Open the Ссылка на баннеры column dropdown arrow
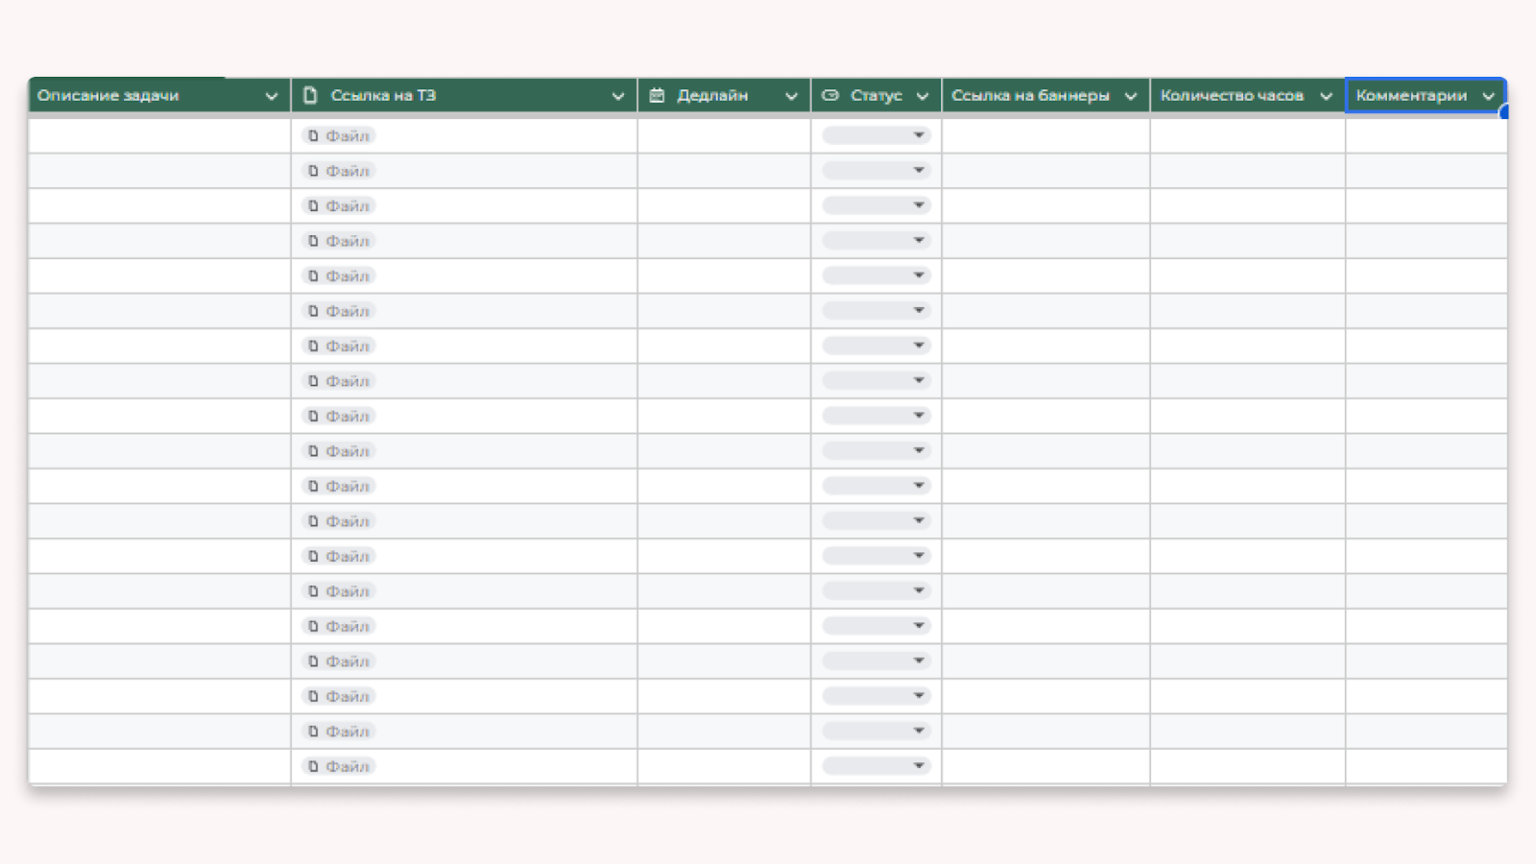Screen dimensions: 1536x864 1131,96
